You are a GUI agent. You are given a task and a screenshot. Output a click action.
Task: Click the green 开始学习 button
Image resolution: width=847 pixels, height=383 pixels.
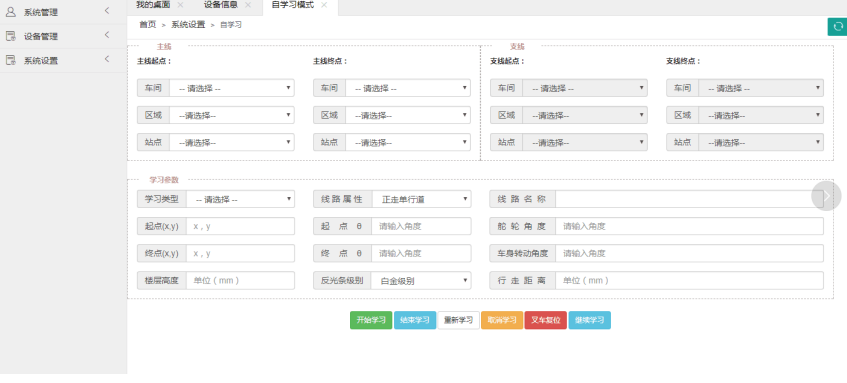click(x=371, y=320)
